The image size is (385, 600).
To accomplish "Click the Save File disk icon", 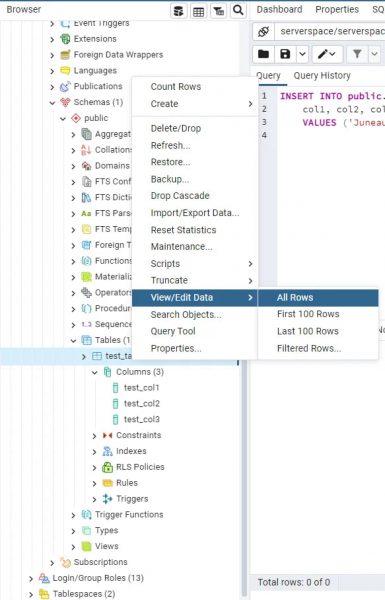I will point(285,54).
